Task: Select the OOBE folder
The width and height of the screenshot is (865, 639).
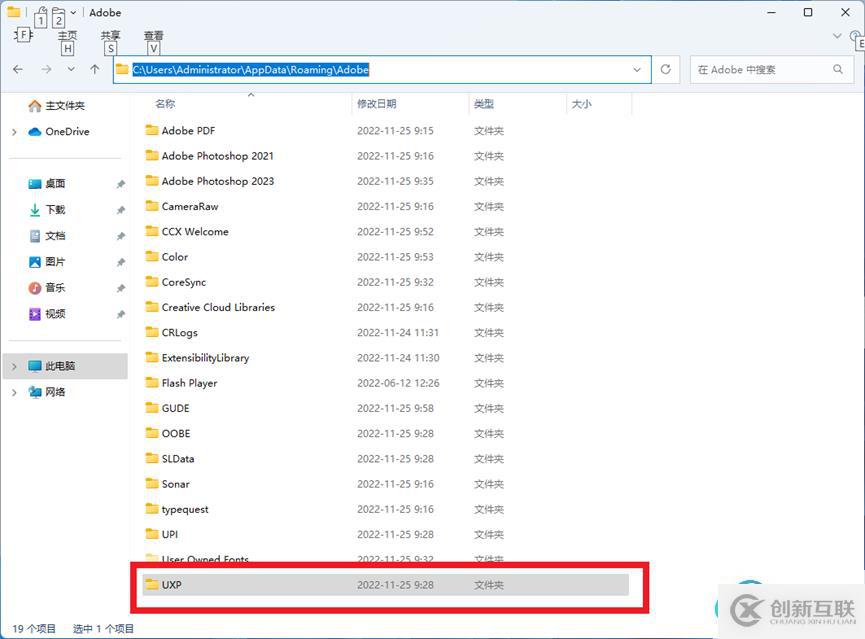Action: pyautogui.click(x=176, y=434)
